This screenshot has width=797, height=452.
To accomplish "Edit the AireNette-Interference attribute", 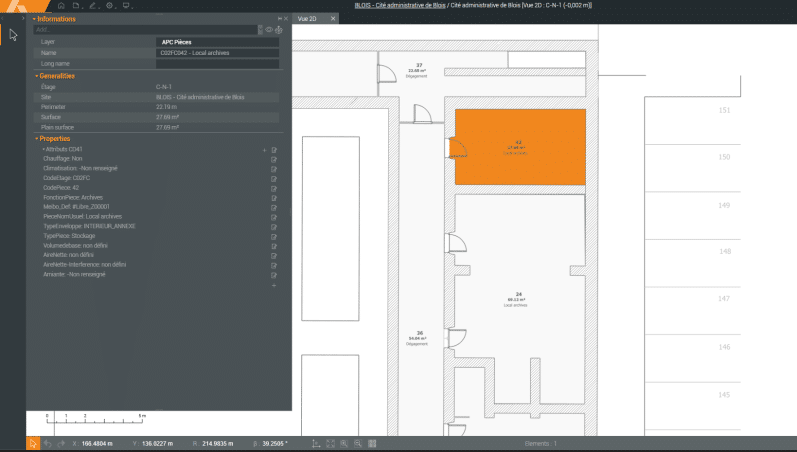I will [274, 266].
